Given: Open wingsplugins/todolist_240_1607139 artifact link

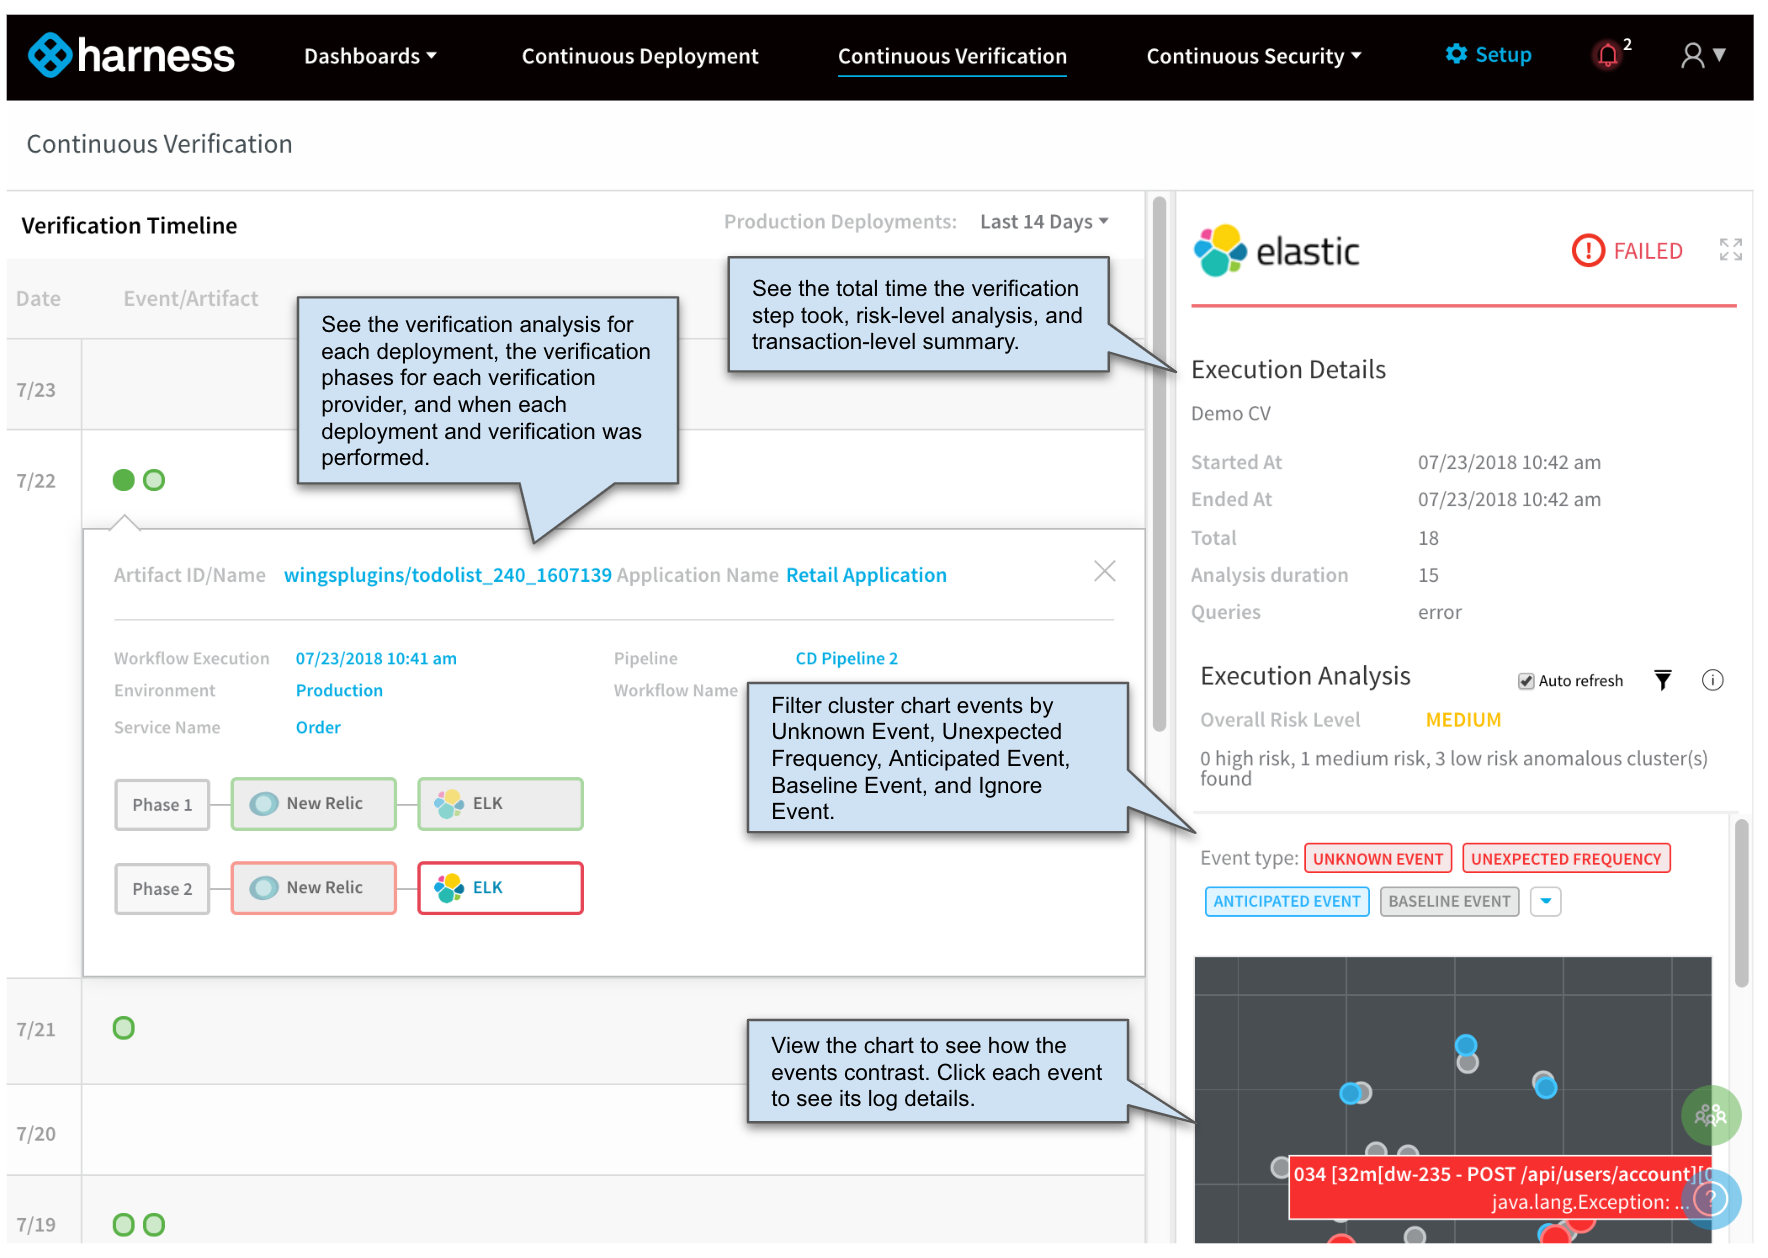Looking at the screenshot, I should coord(448,575).
